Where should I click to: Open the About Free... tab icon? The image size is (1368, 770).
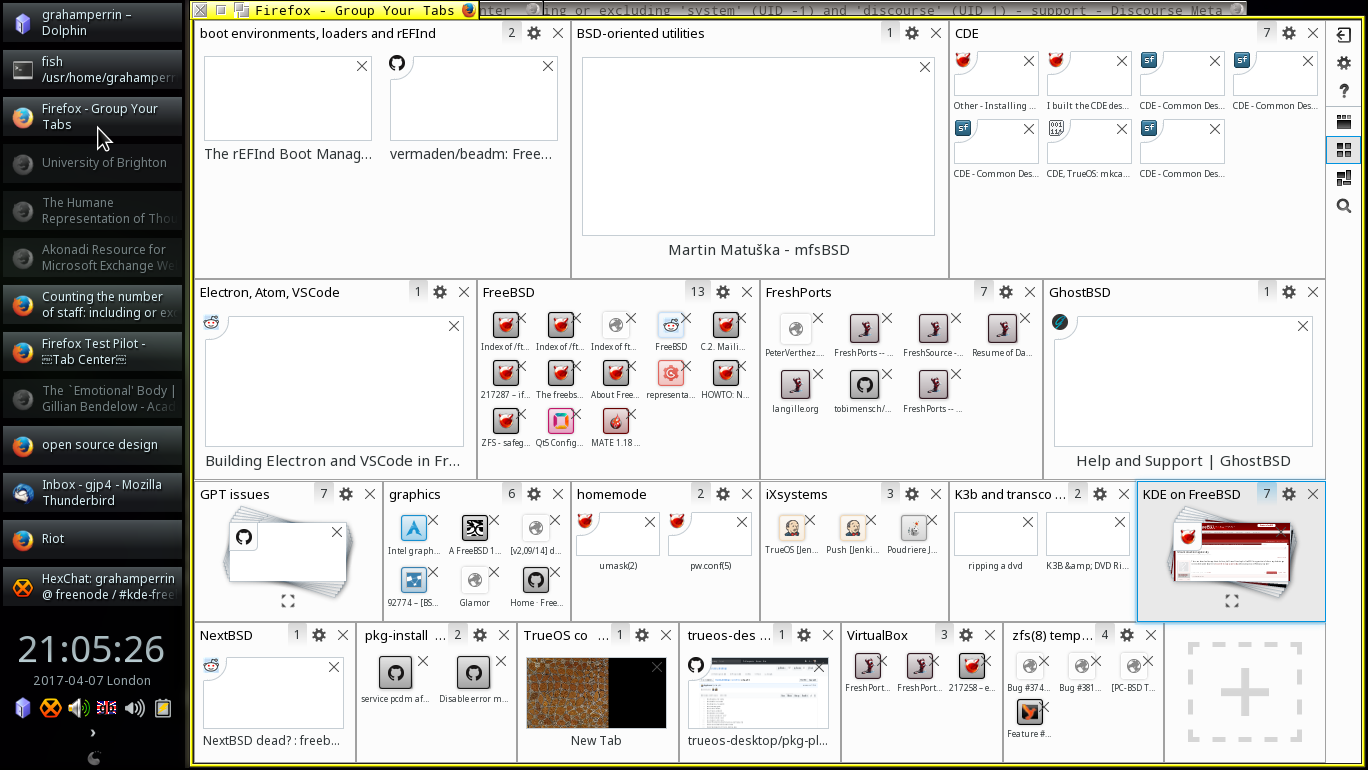[616, 373]
